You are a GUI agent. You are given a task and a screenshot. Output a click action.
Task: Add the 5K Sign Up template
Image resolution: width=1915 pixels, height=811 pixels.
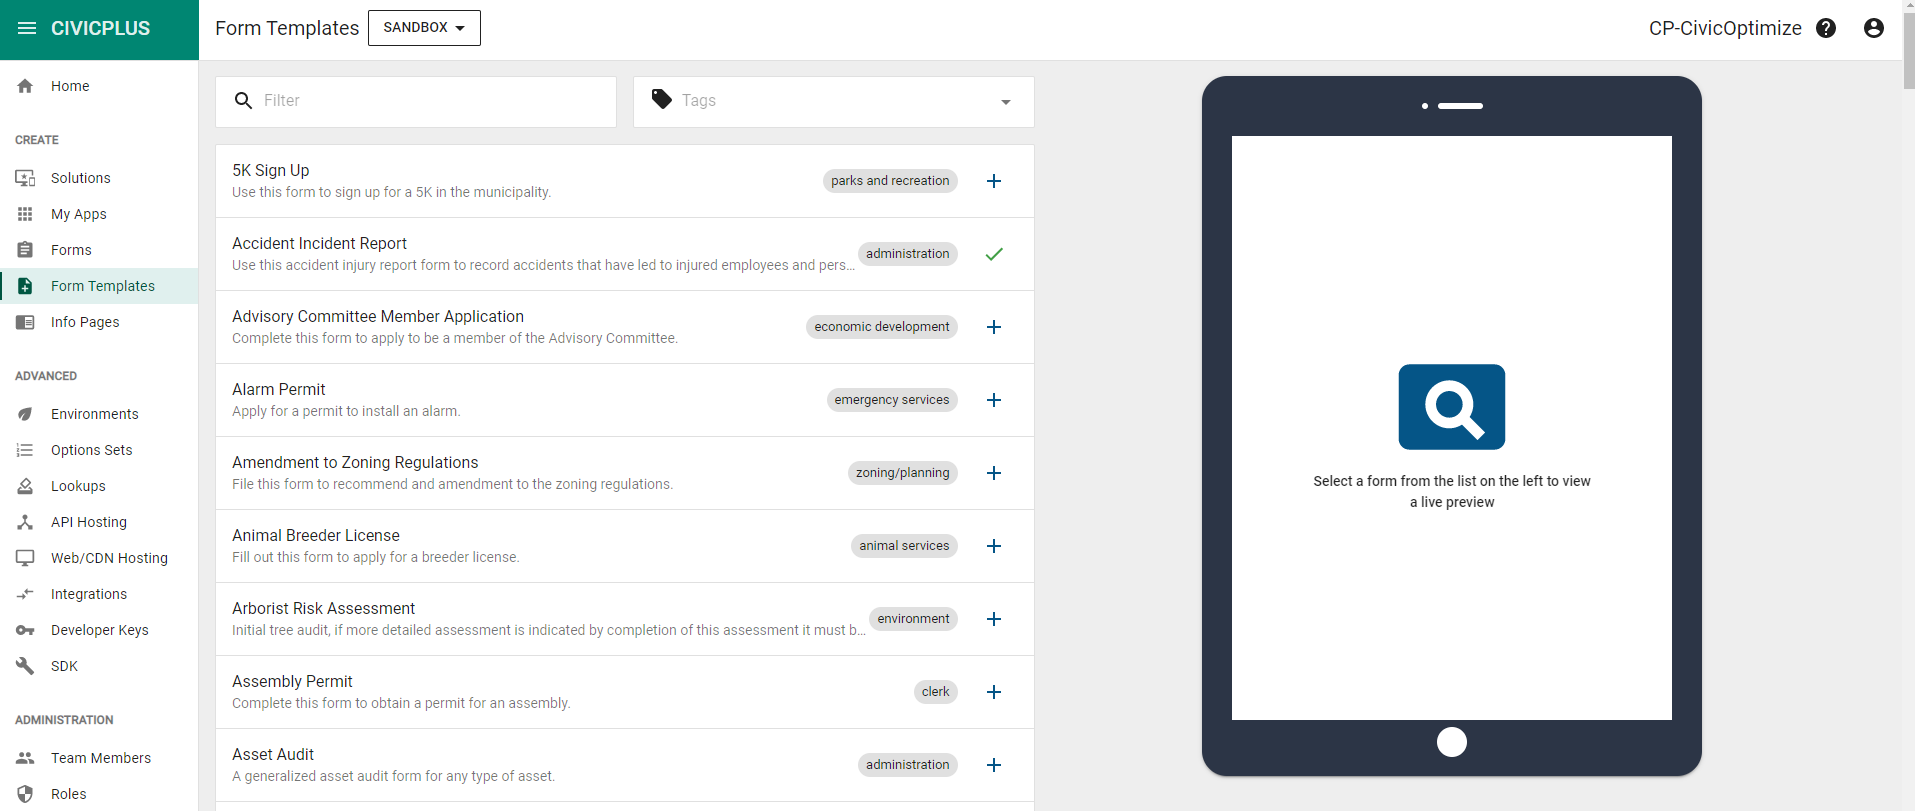[x=994, y=181]
